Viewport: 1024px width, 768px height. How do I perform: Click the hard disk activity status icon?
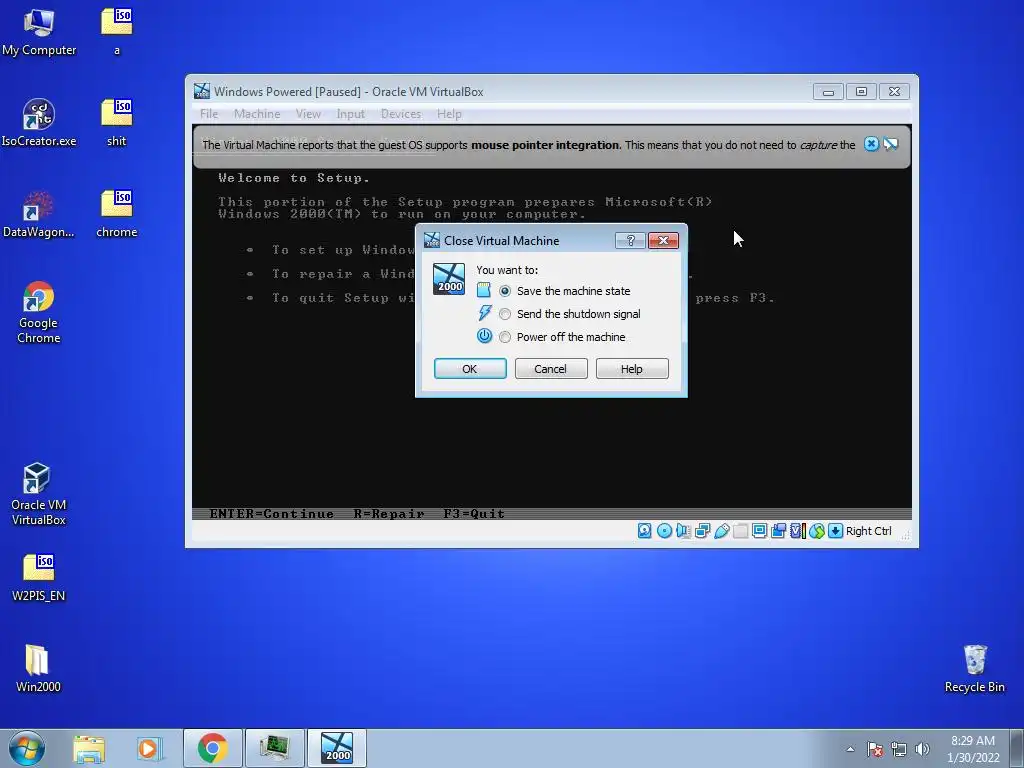point(645,531)
